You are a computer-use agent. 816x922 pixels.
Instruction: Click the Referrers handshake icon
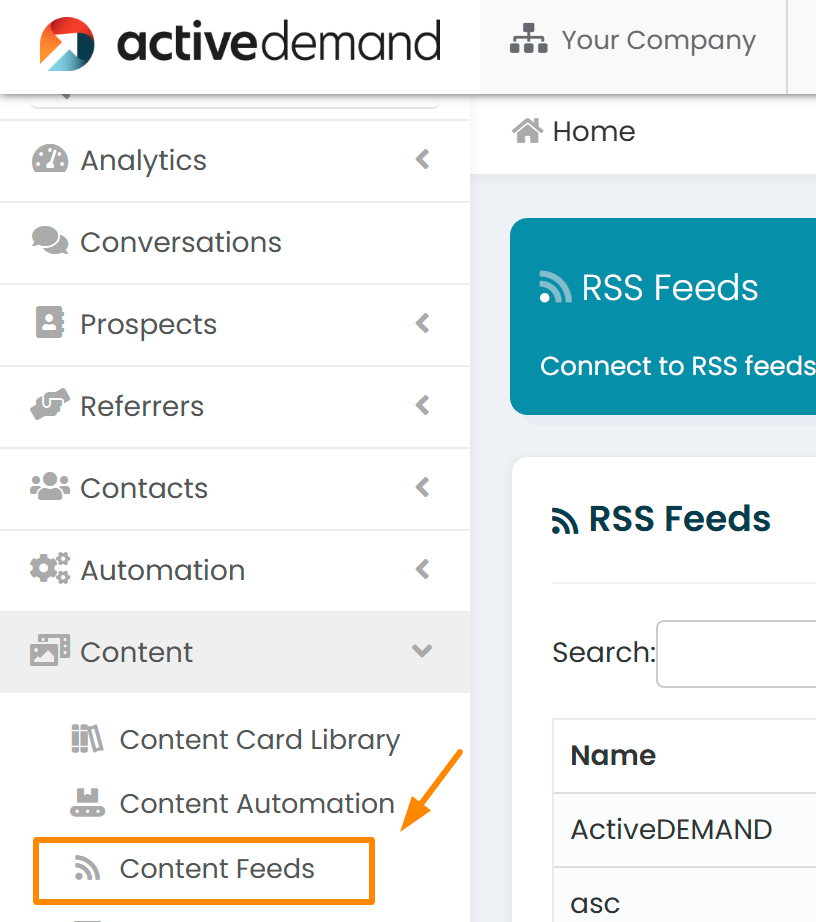coord(50,404)
